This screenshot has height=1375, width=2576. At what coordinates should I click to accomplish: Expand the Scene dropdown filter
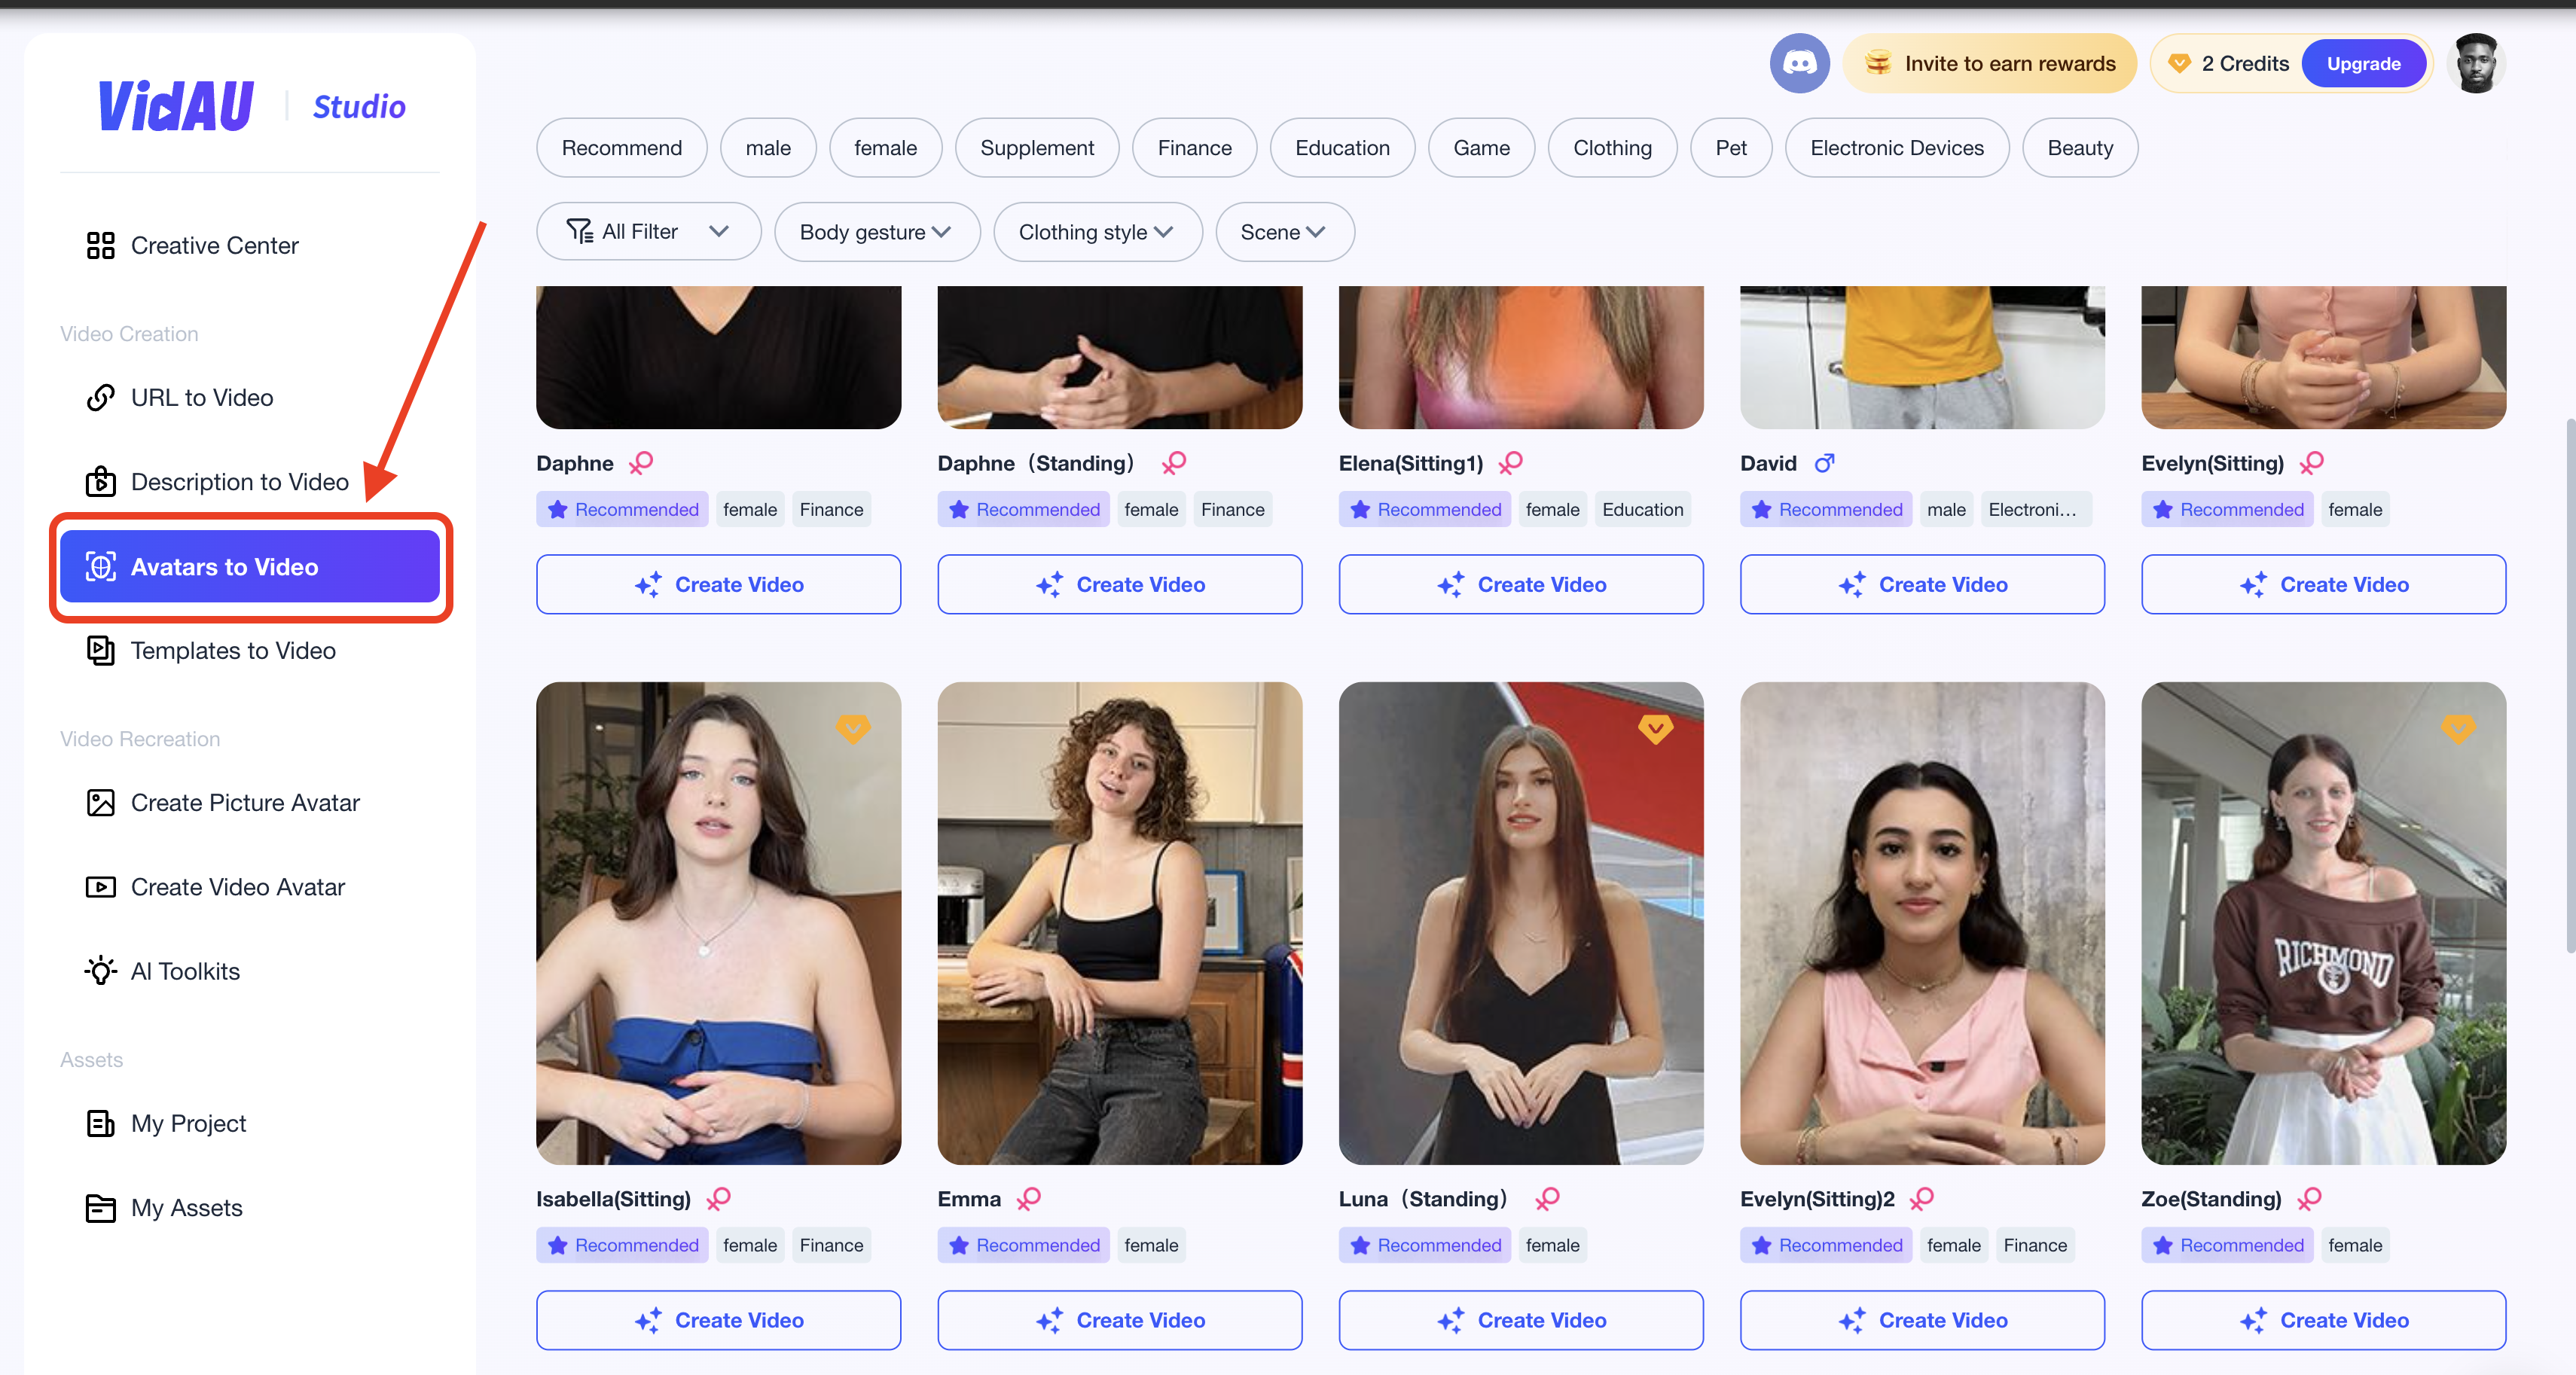(1281, 230)
